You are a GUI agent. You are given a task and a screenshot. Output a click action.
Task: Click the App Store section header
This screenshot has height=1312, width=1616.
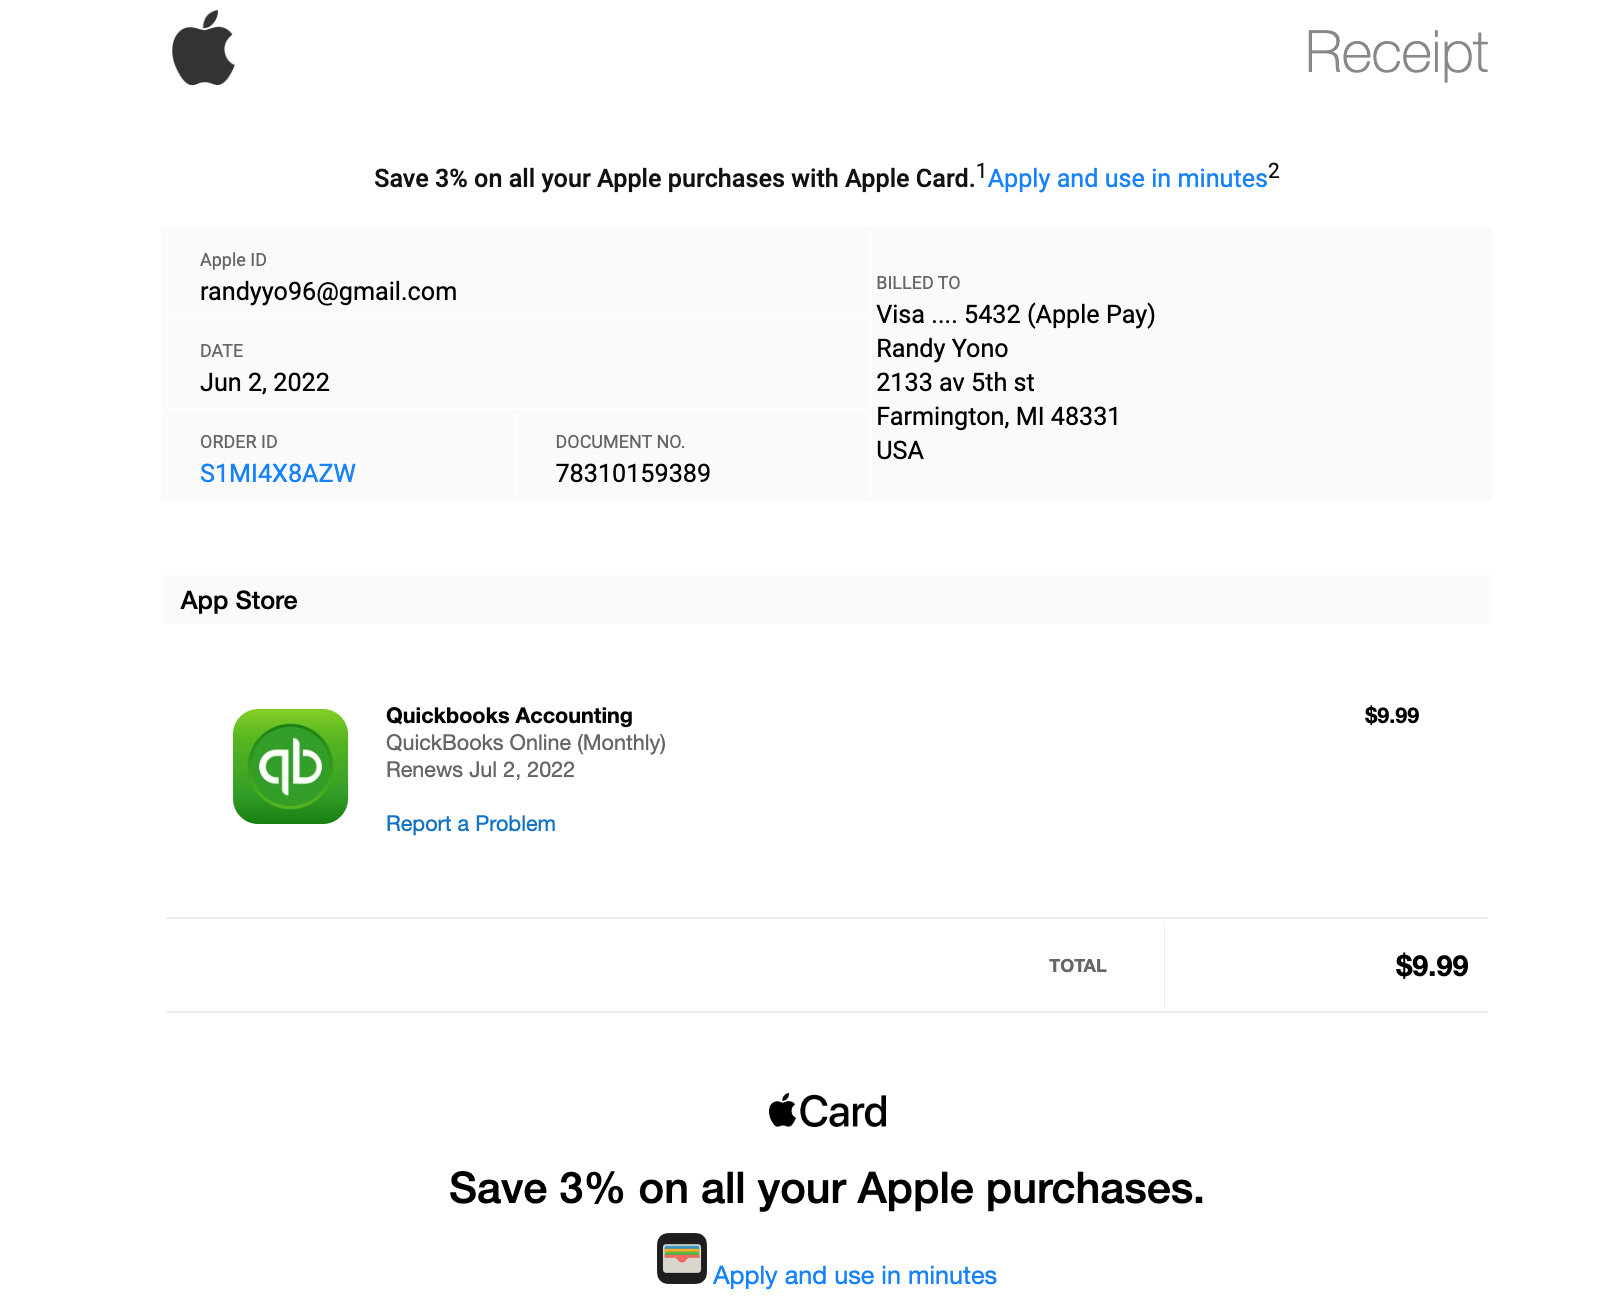tap(239, 601)
